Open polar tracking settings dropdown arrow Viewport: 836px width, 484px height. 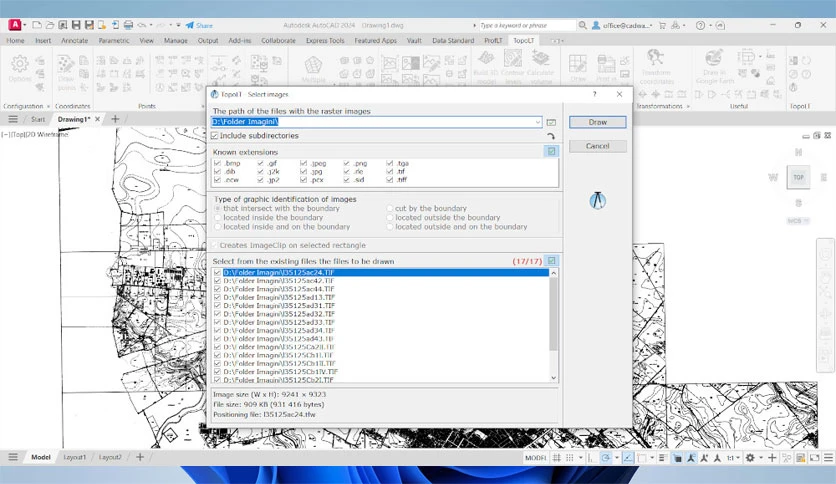pos(617,457)
